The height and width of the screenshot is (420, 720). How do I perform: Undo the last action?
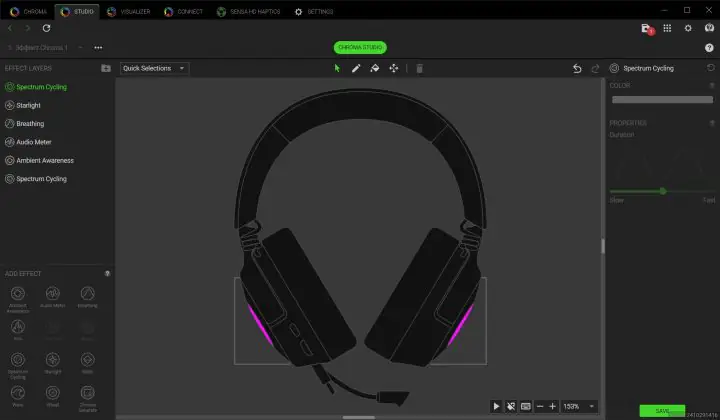pos(577,68)
